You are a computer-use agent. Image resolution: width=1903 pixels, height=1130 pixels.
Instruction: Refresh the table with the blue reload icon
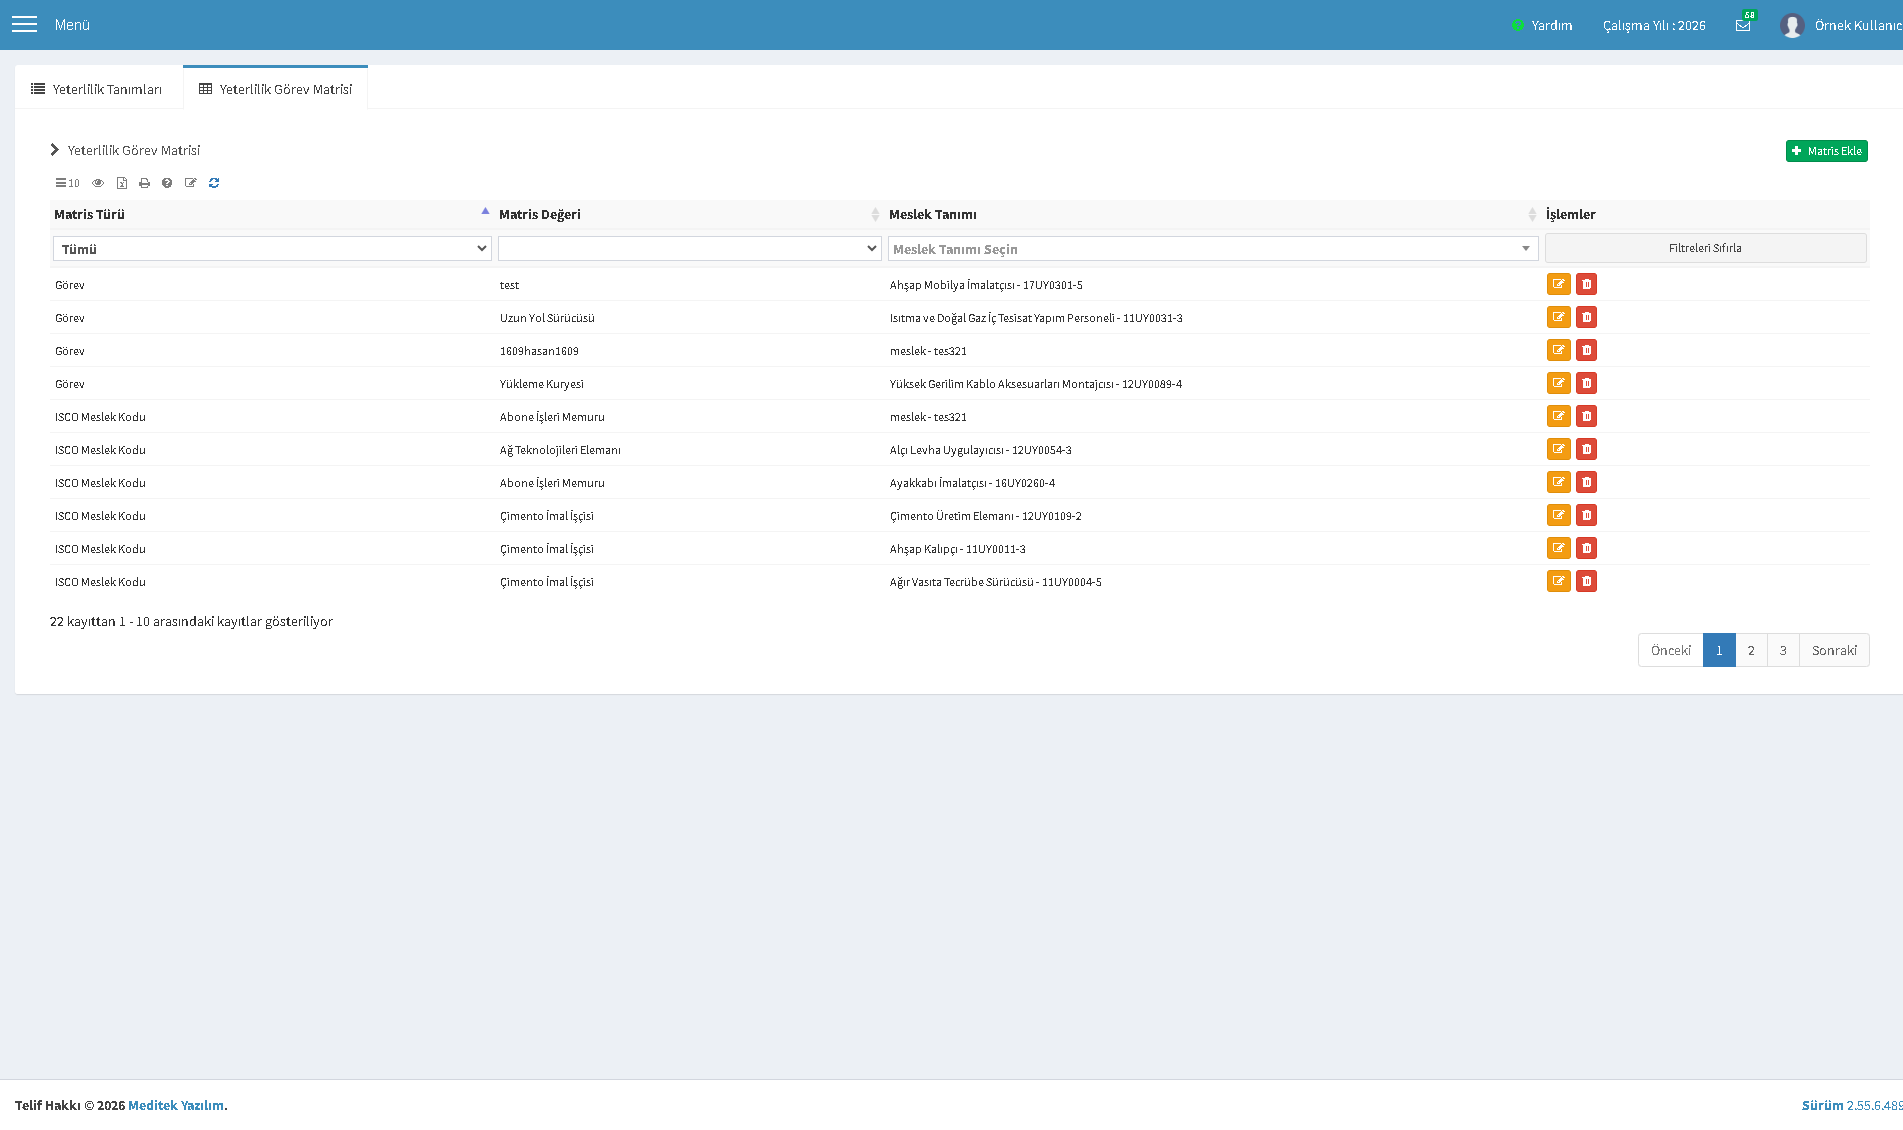(x=214, y=183)
